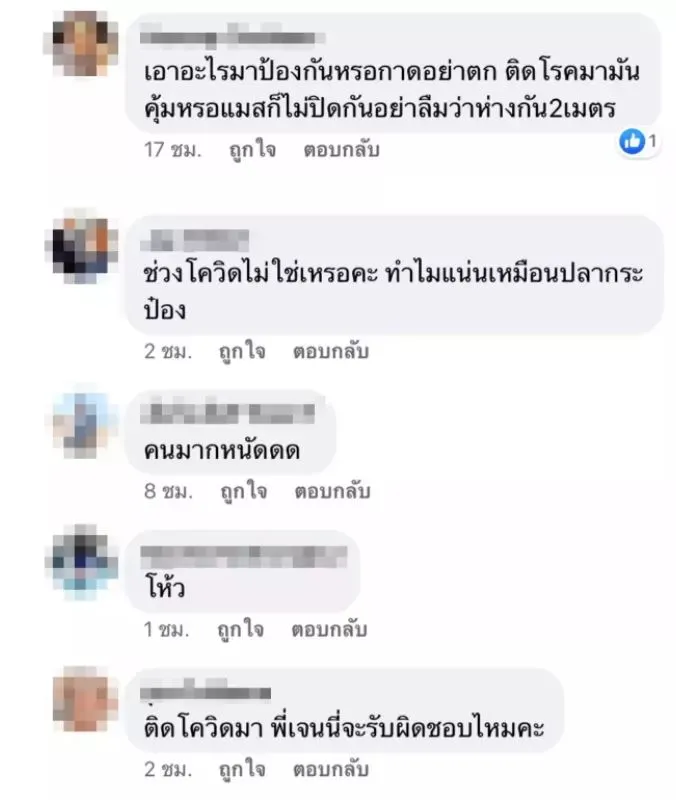The height and width of the screenshot is (805, 676).
Task: Open the second commenter's profile picture
Action: point(81,247)
